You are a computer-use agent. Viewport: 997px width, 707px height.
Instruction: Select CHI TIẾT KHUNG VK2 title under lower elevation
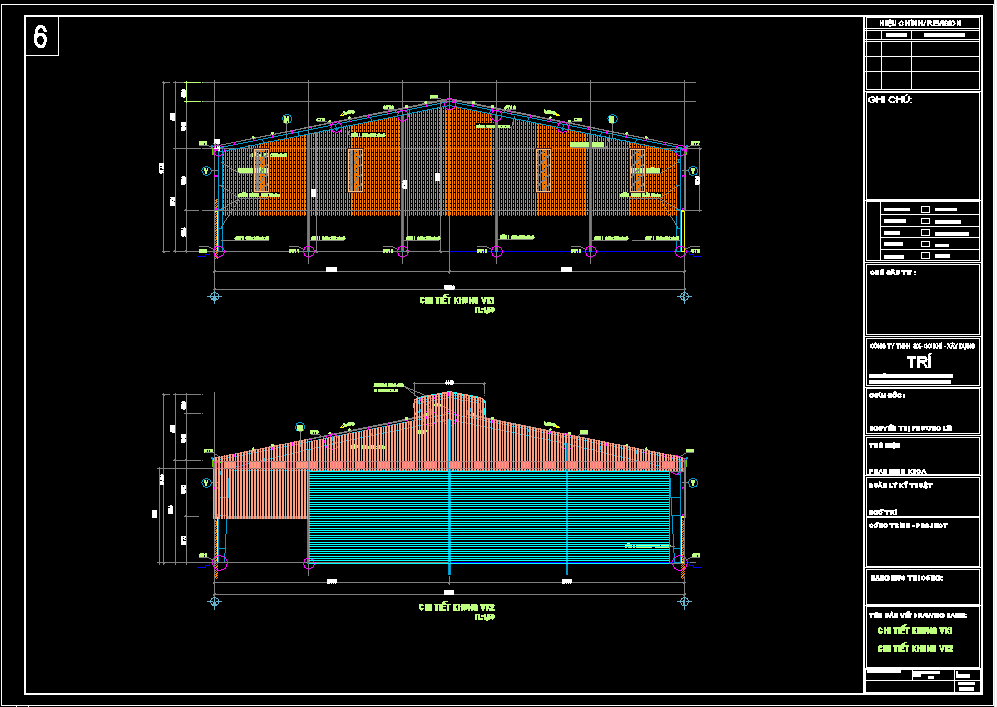point(457,607)
